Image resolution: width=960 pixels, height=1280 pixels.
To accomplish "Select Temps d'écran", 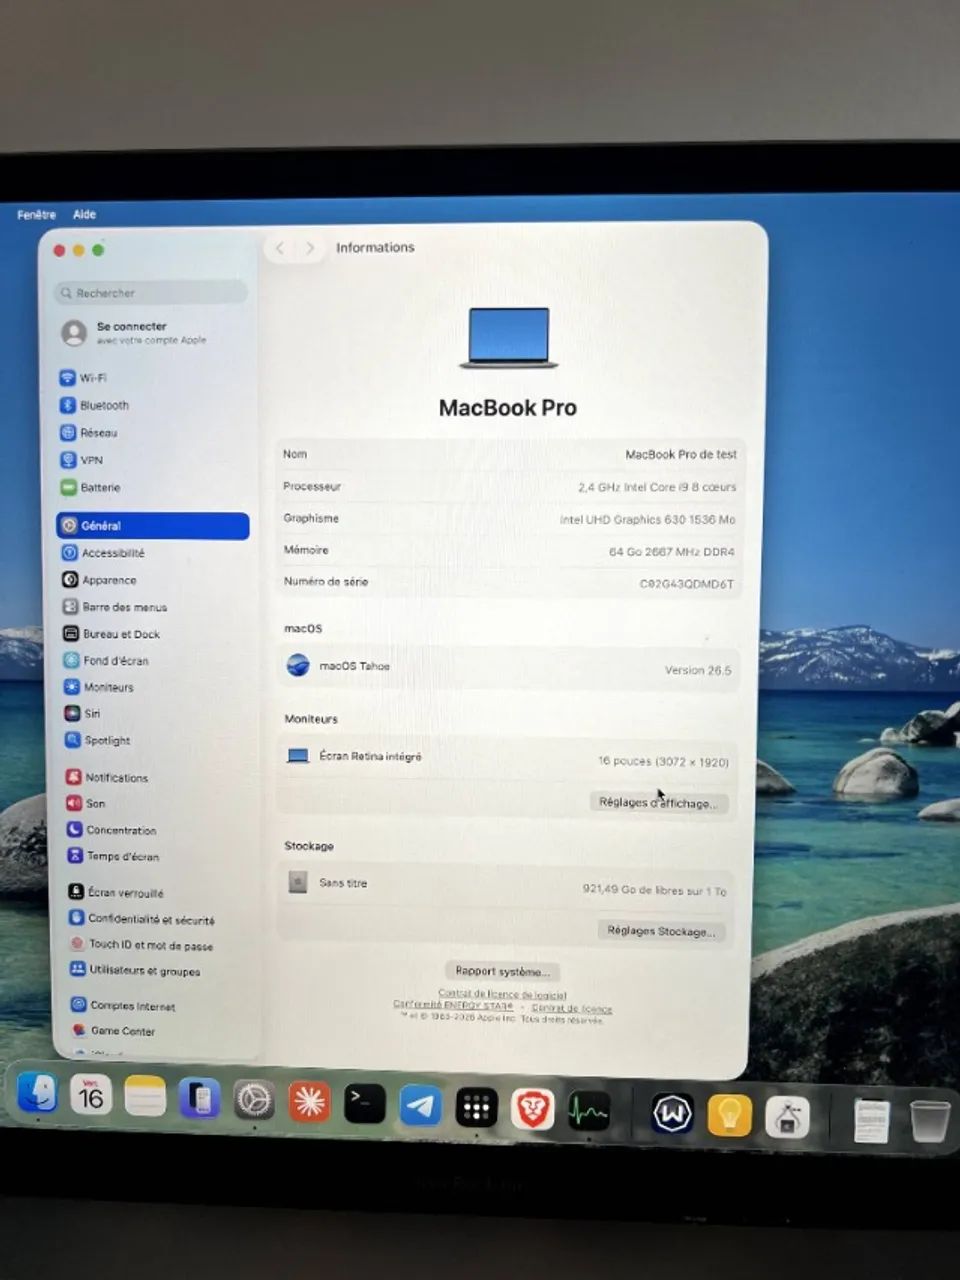I will coord(113,856).
